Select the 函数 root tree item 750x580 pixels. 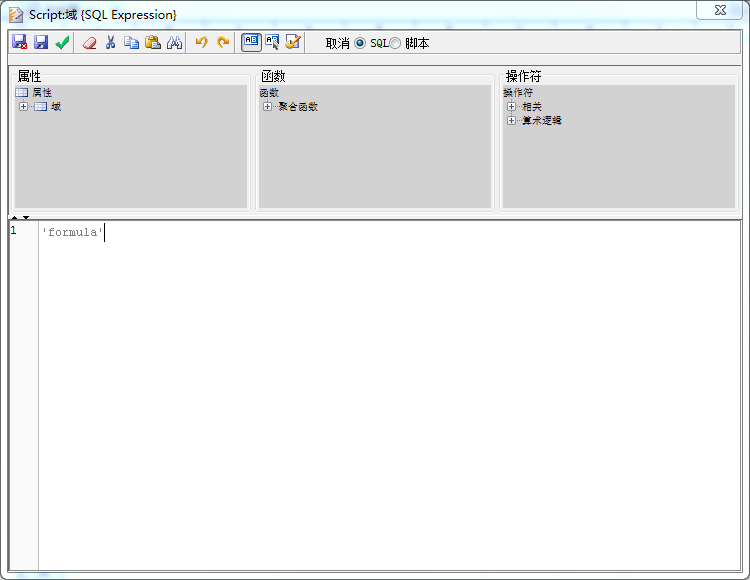point(269,93)
